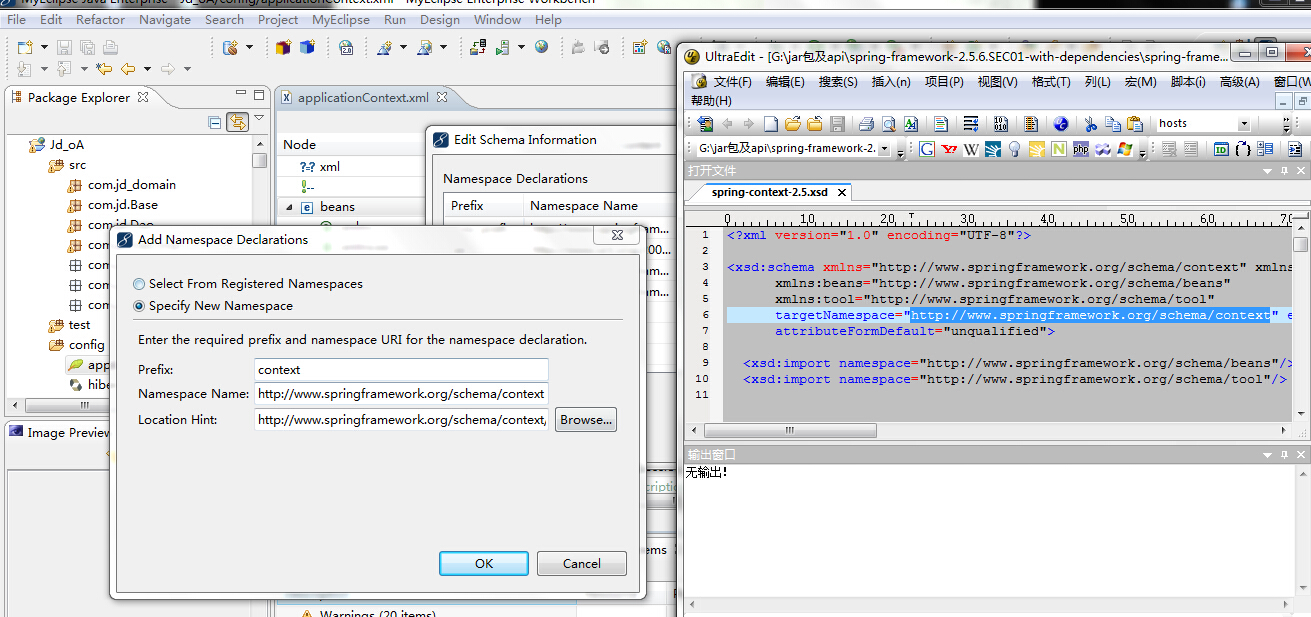The height and width of the screenshot is (617, 1311).
Task: Click UltraEdit copy icon
Action: pyautogui.click(x=1112, y=124)
